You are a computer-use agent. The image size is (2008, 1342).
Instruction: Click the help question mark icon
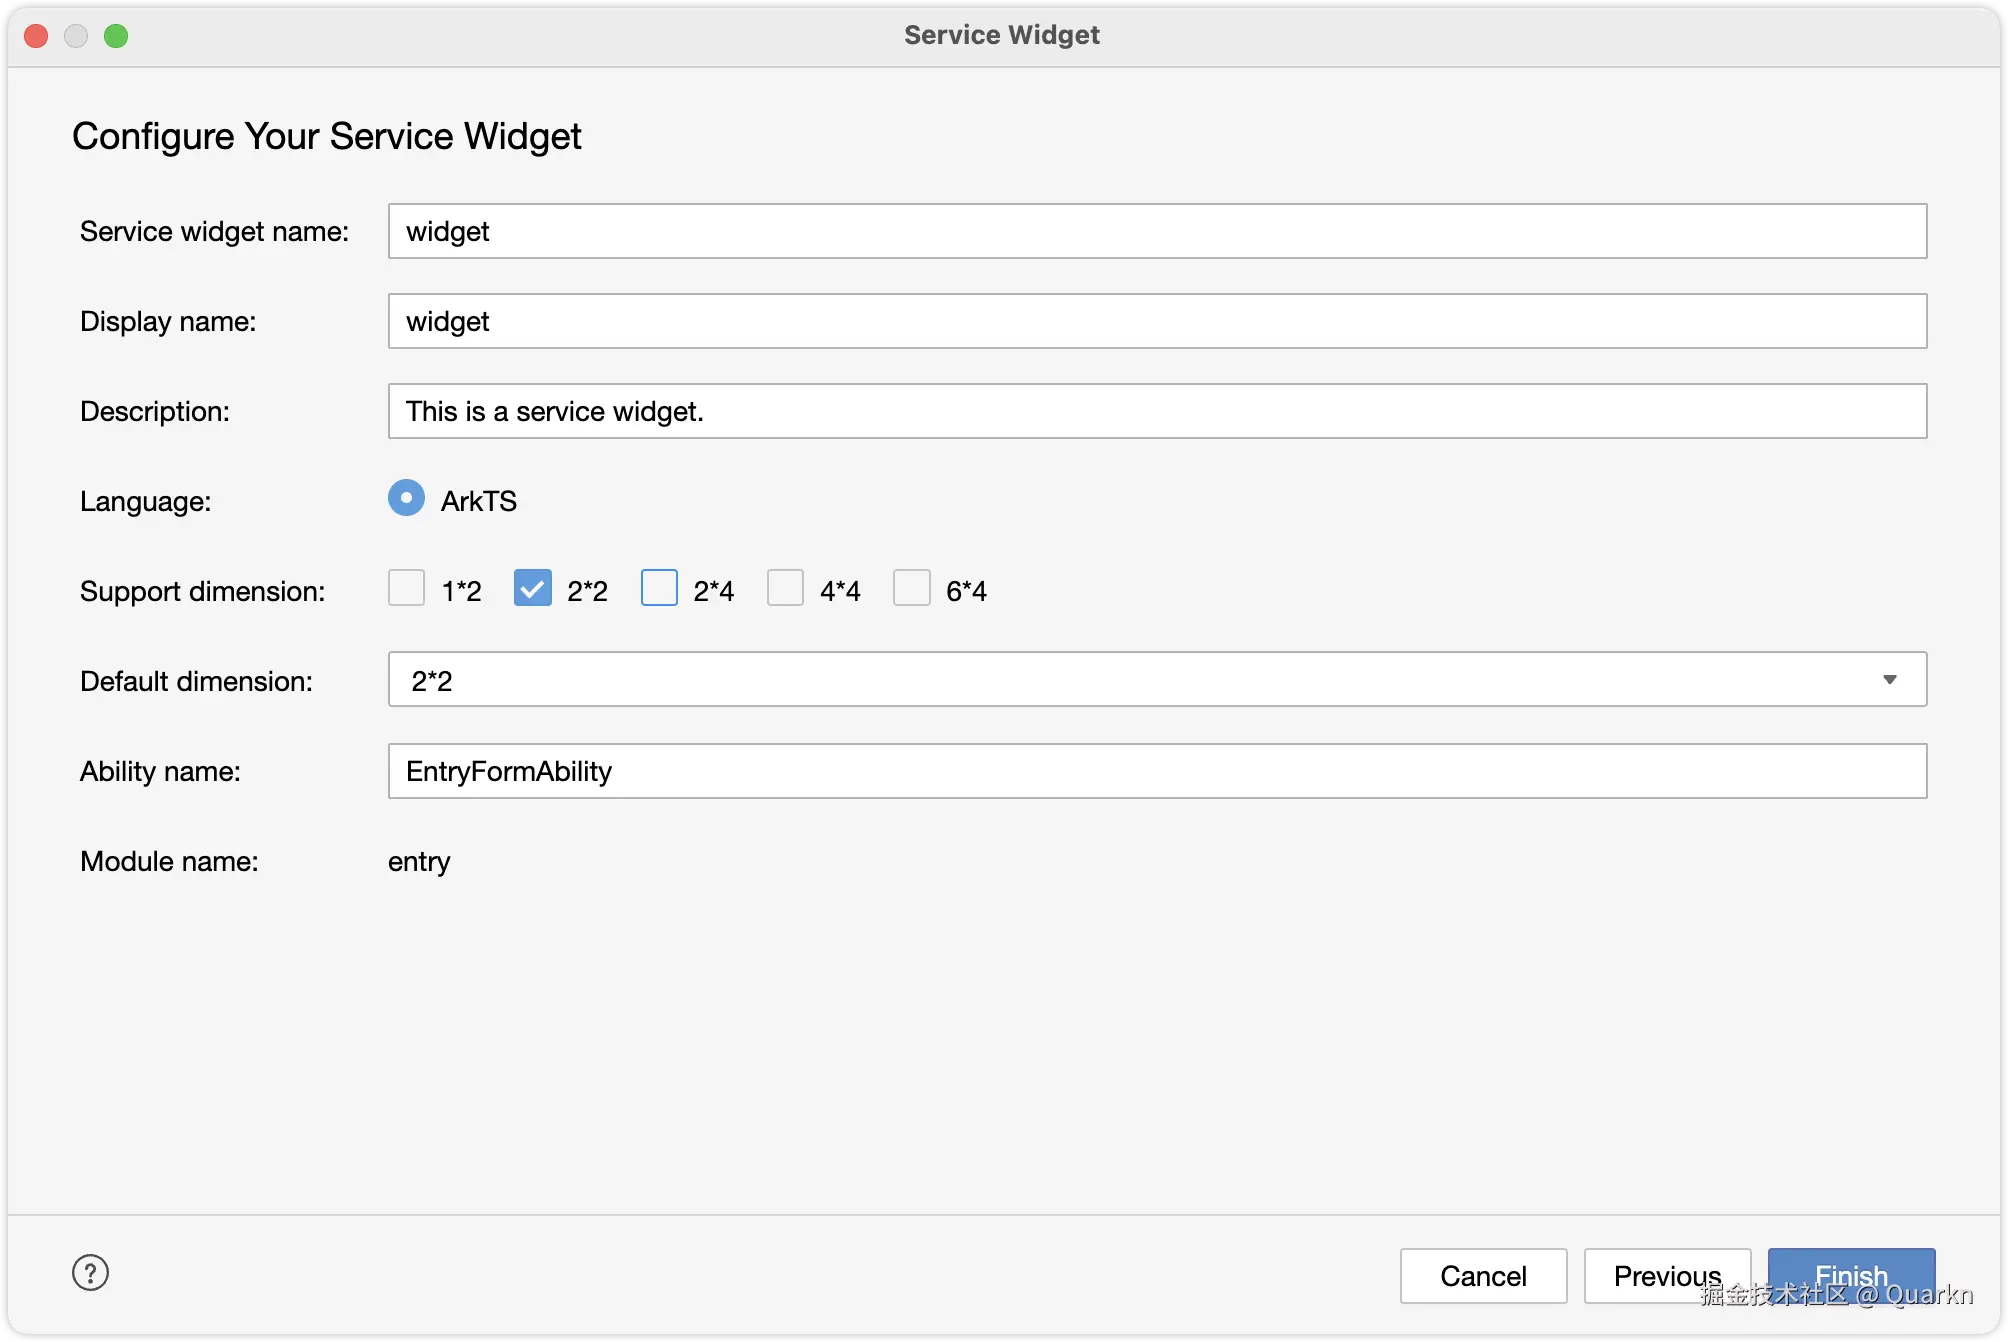tap(90, 1273)
